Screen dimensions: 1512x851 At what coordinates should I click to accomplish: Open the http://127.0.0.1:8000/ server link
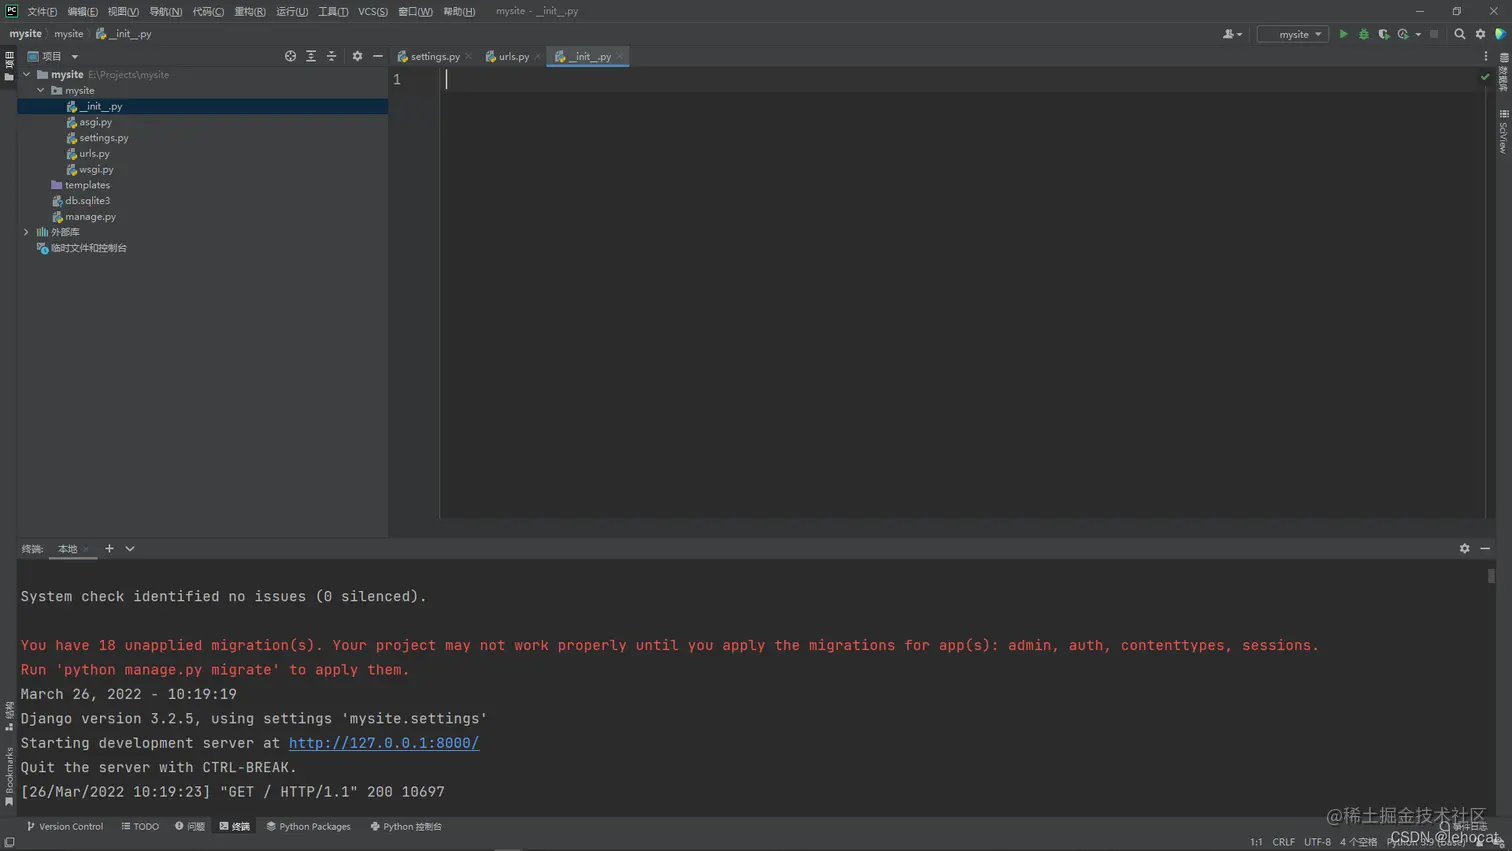click(384, 743)
